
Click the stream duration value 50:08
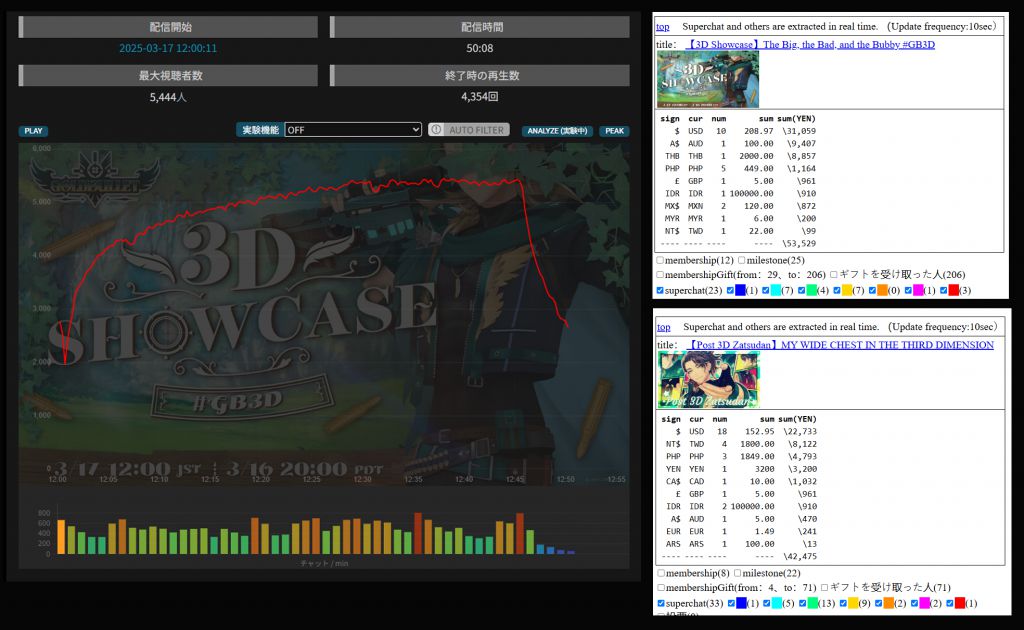pos(480,48)
